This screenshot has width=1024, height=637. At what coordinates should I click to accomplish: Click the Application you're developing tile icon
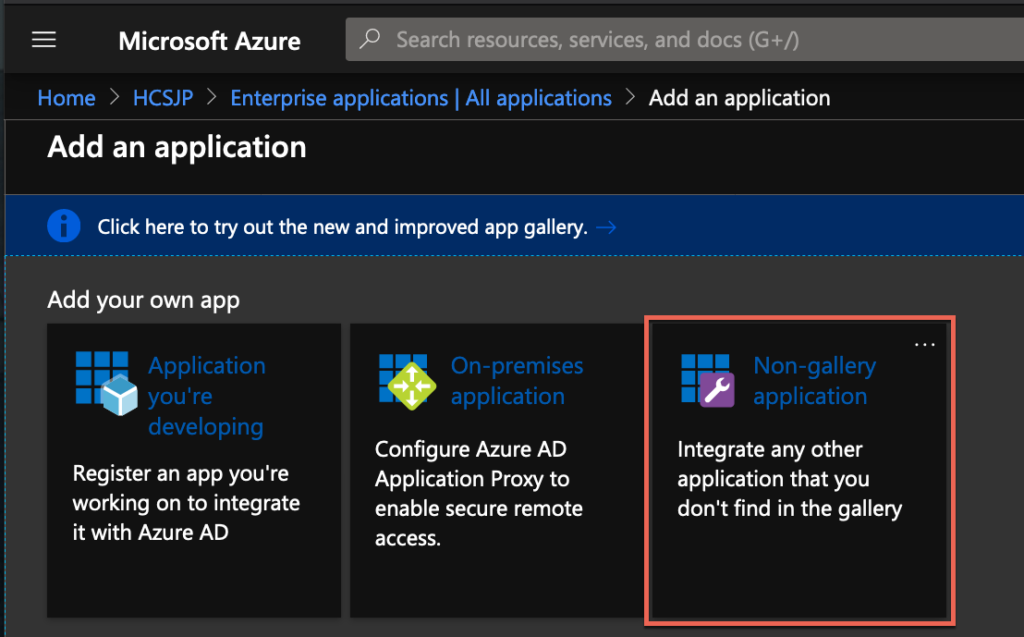tap(106, 384)
